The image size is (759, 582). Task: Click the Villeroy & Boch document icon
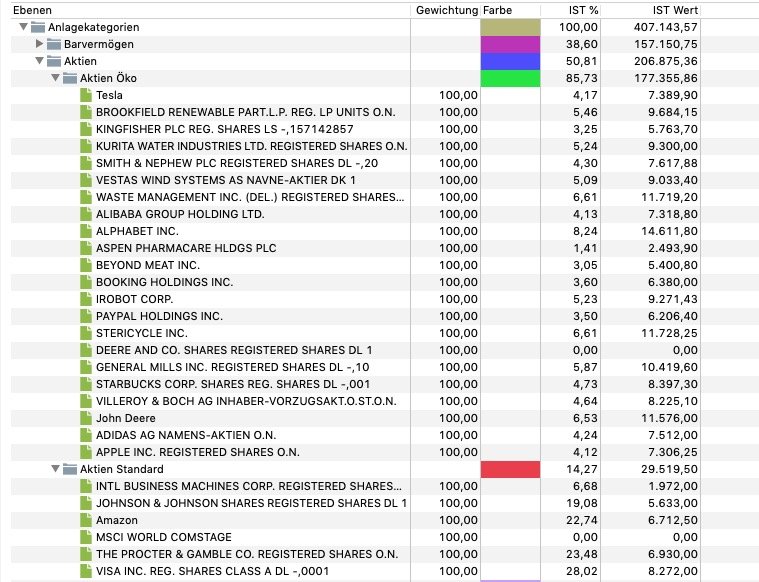(x=86, y=401)
